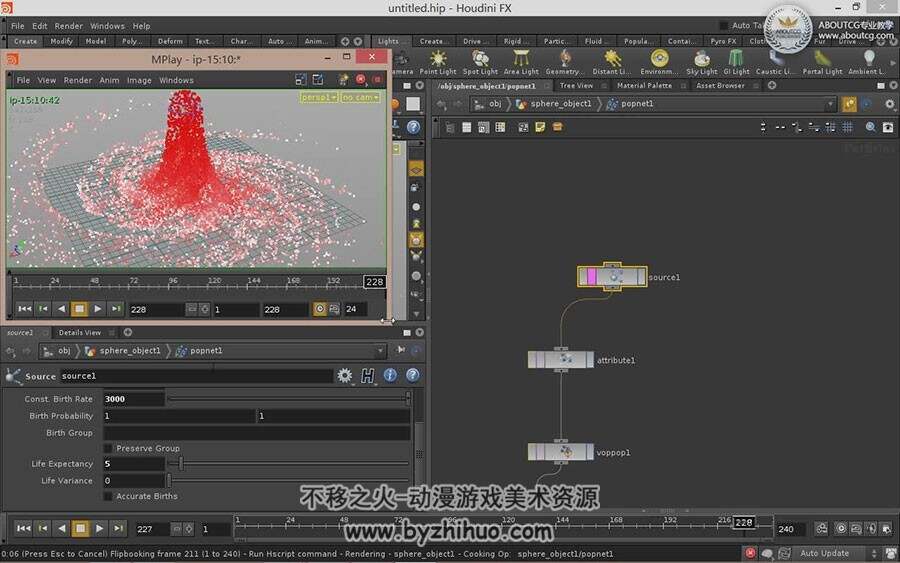
Task: Add a Point Light from shelf
Action: point(438,63)
